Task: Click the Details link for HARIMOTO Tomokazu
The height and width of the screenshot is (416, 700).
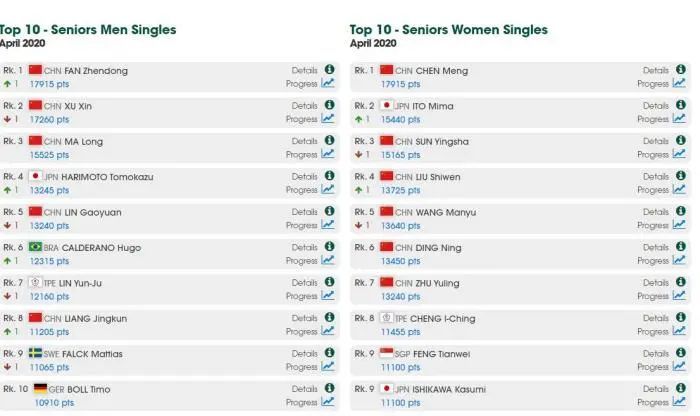Action: pyautogui.click(x=304, y=177)
